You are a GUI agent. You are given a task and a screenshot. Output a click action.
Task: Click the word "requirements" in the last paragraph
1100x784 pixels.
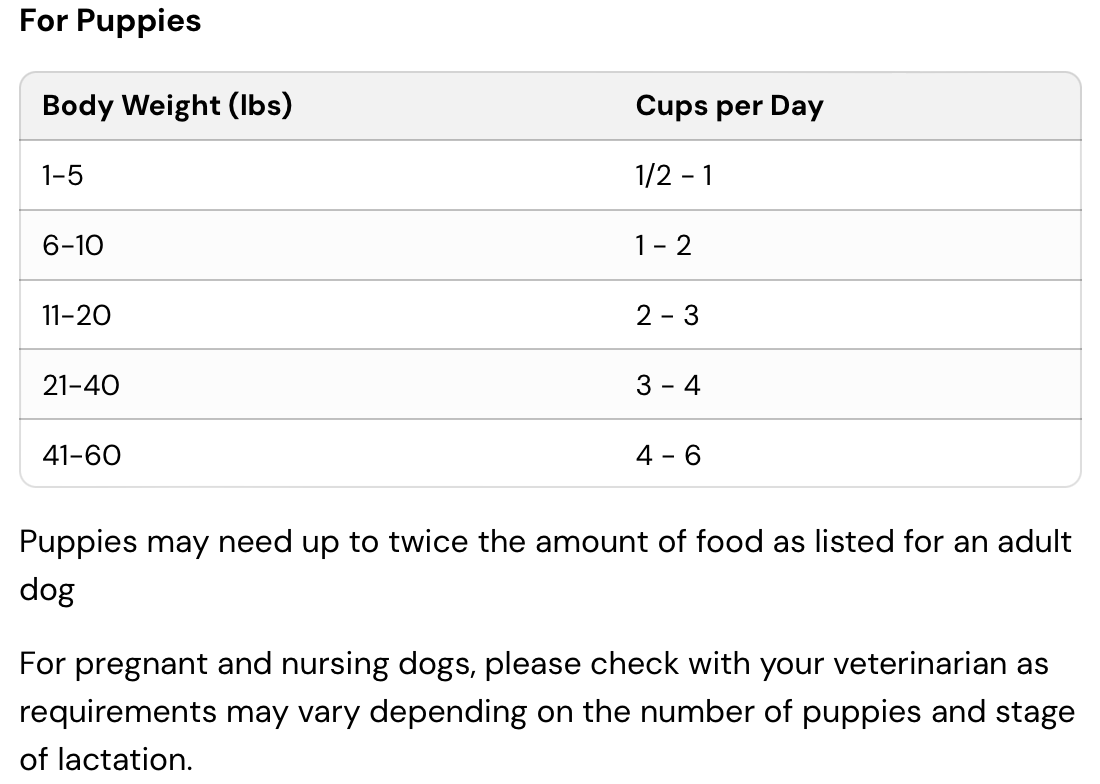coord(118,712)
